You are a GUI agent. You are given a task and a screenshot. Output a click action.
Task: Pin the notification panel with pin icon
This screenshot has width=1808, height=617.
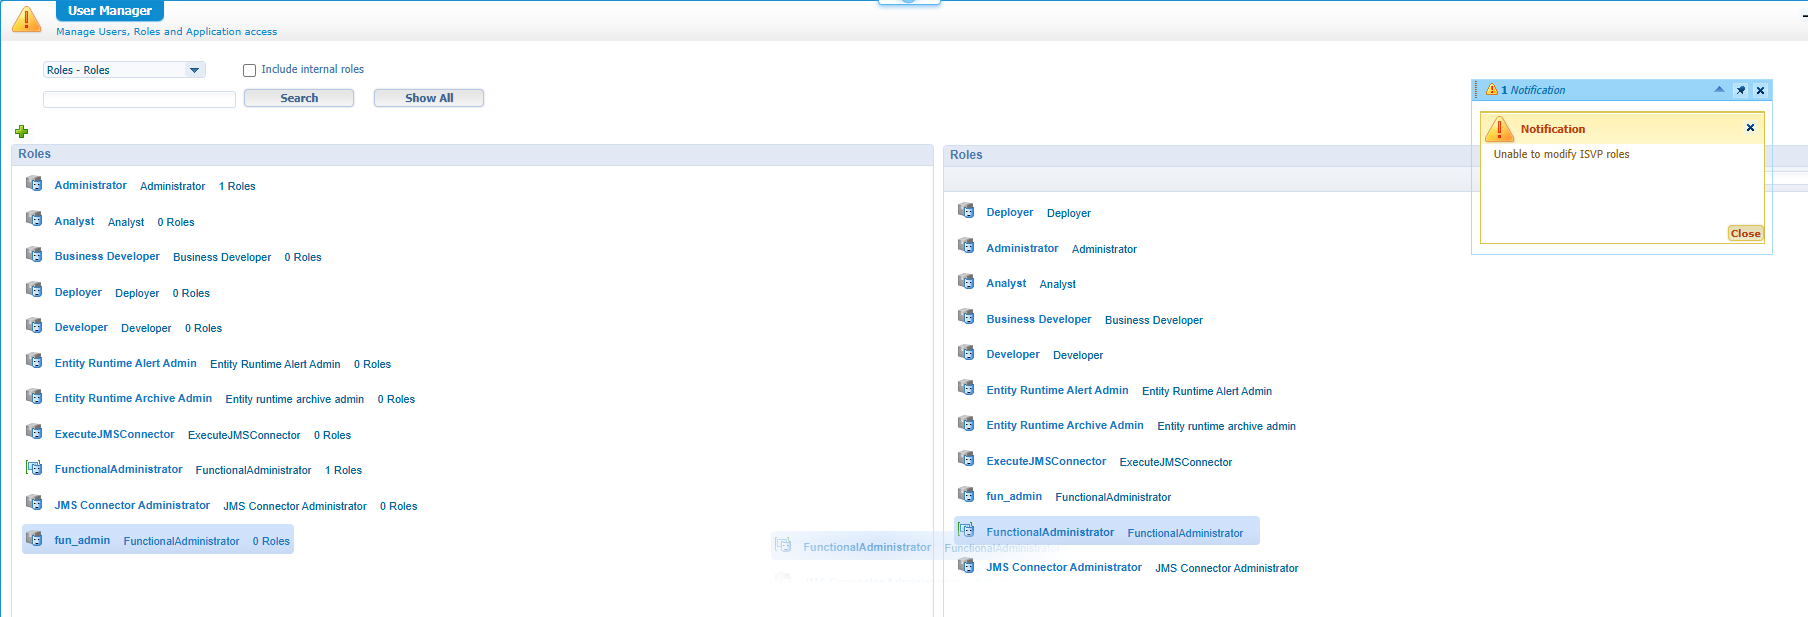1741,90
